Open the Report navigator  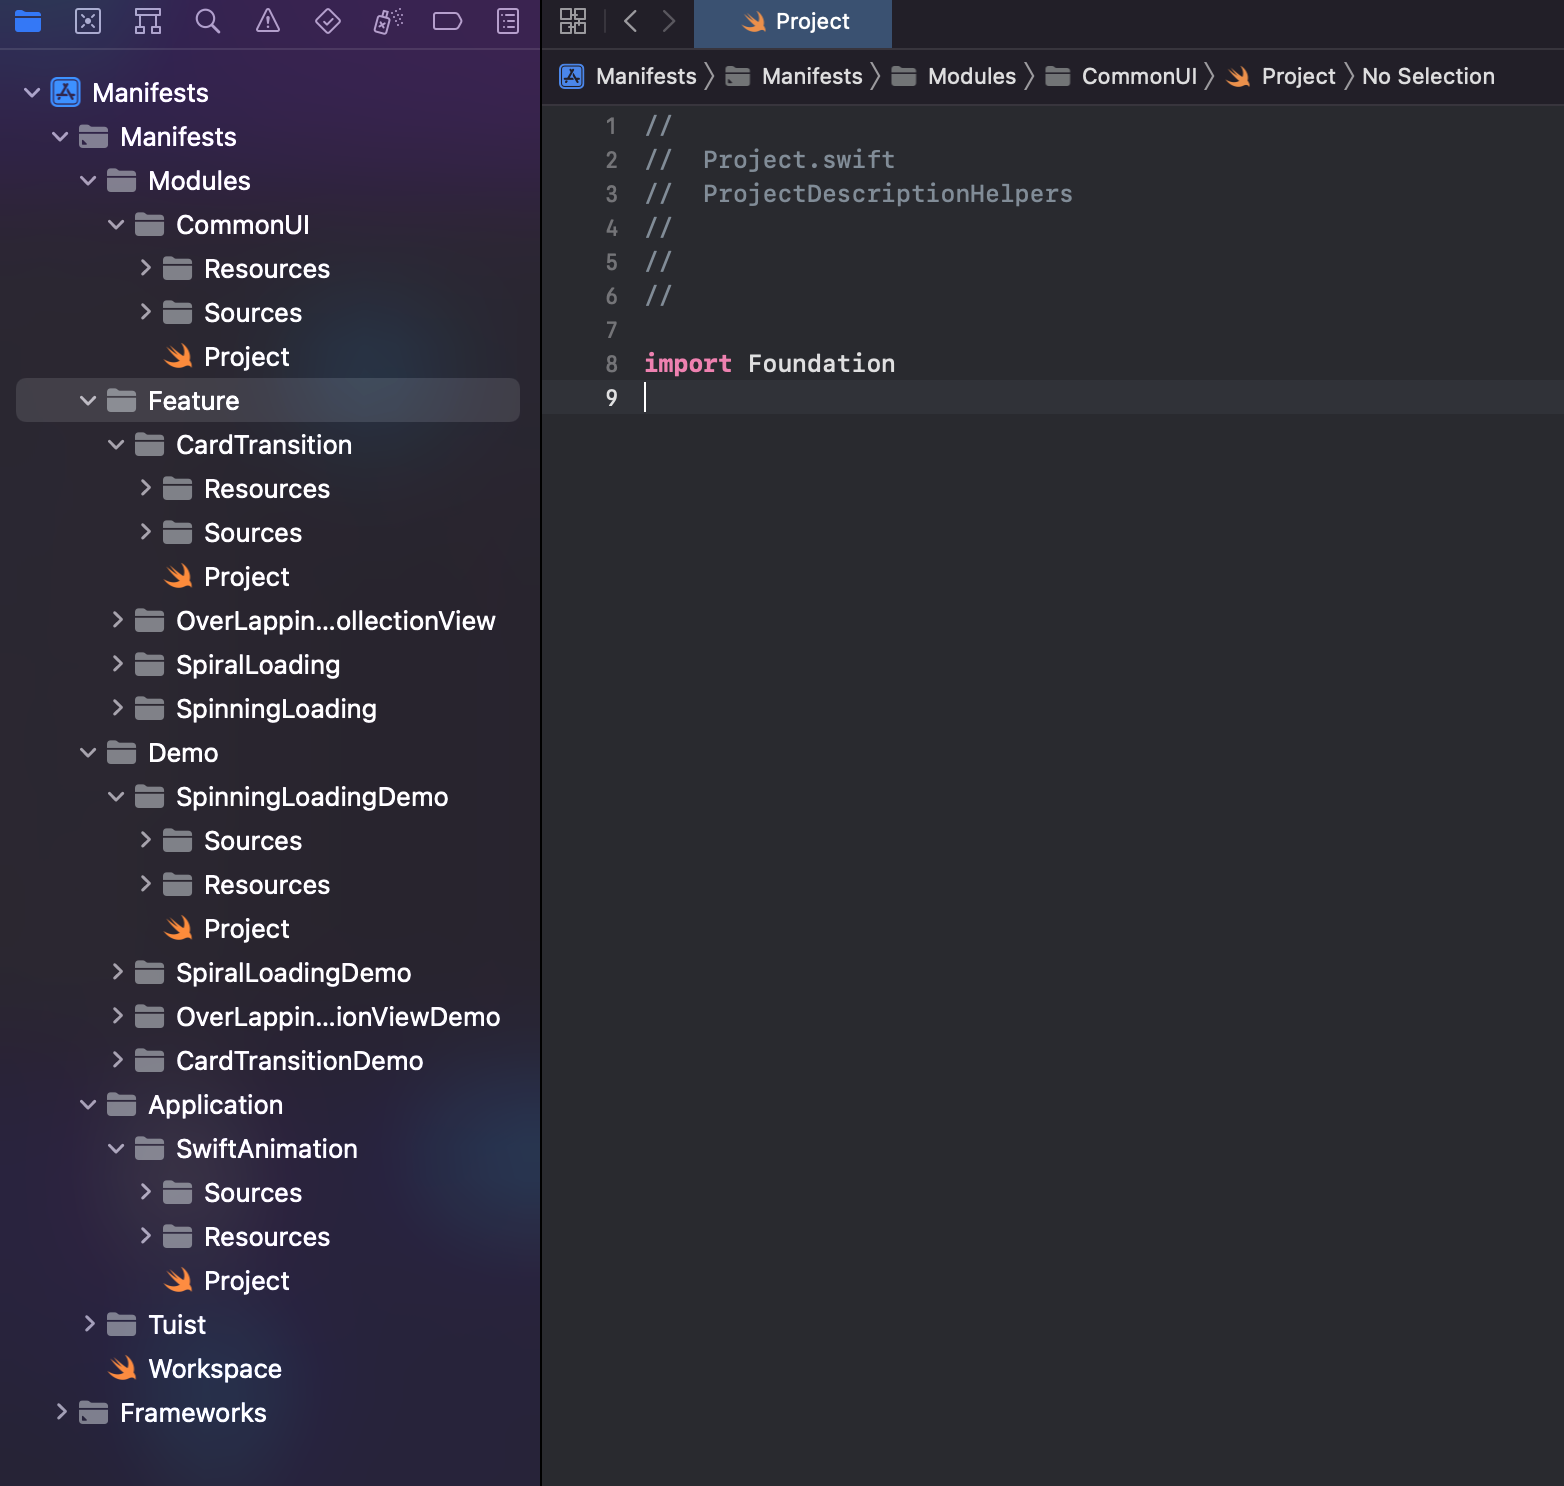point(508,21)
